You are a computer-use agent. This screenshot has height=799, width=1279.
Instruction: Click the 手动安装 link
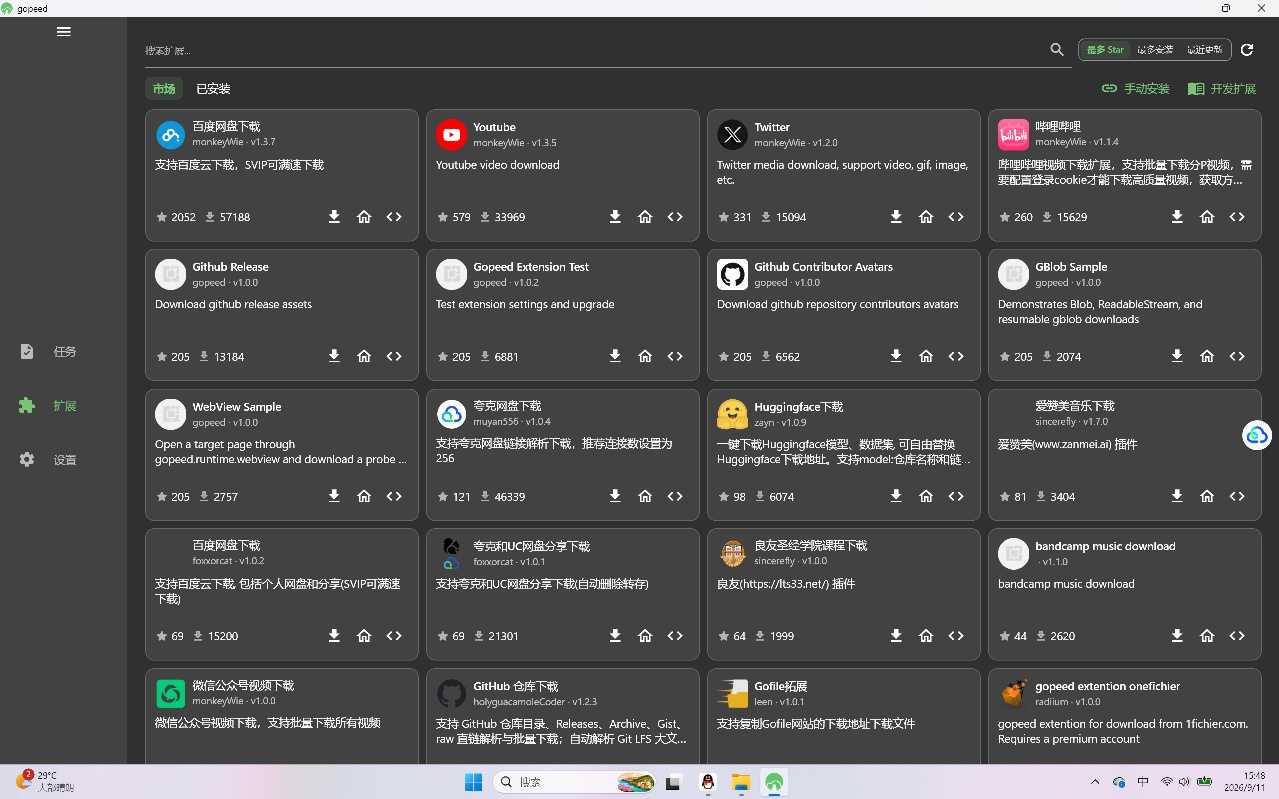tap(1135, 89)
